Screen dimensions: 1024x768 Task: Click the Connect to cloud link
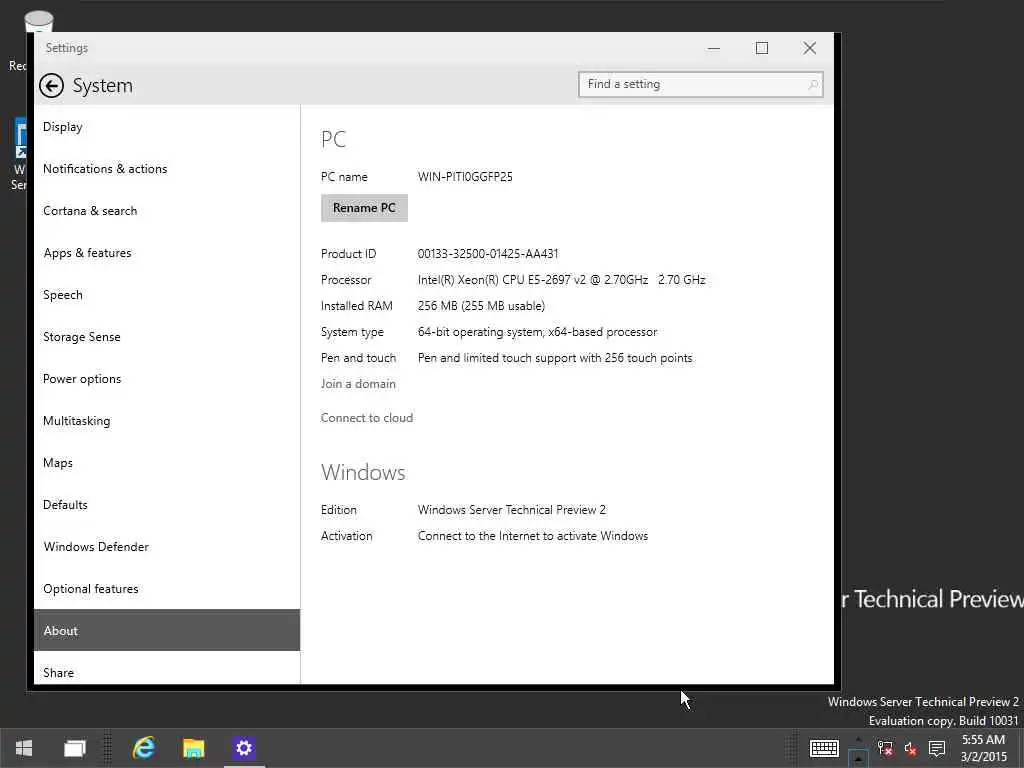coord(366,418)
